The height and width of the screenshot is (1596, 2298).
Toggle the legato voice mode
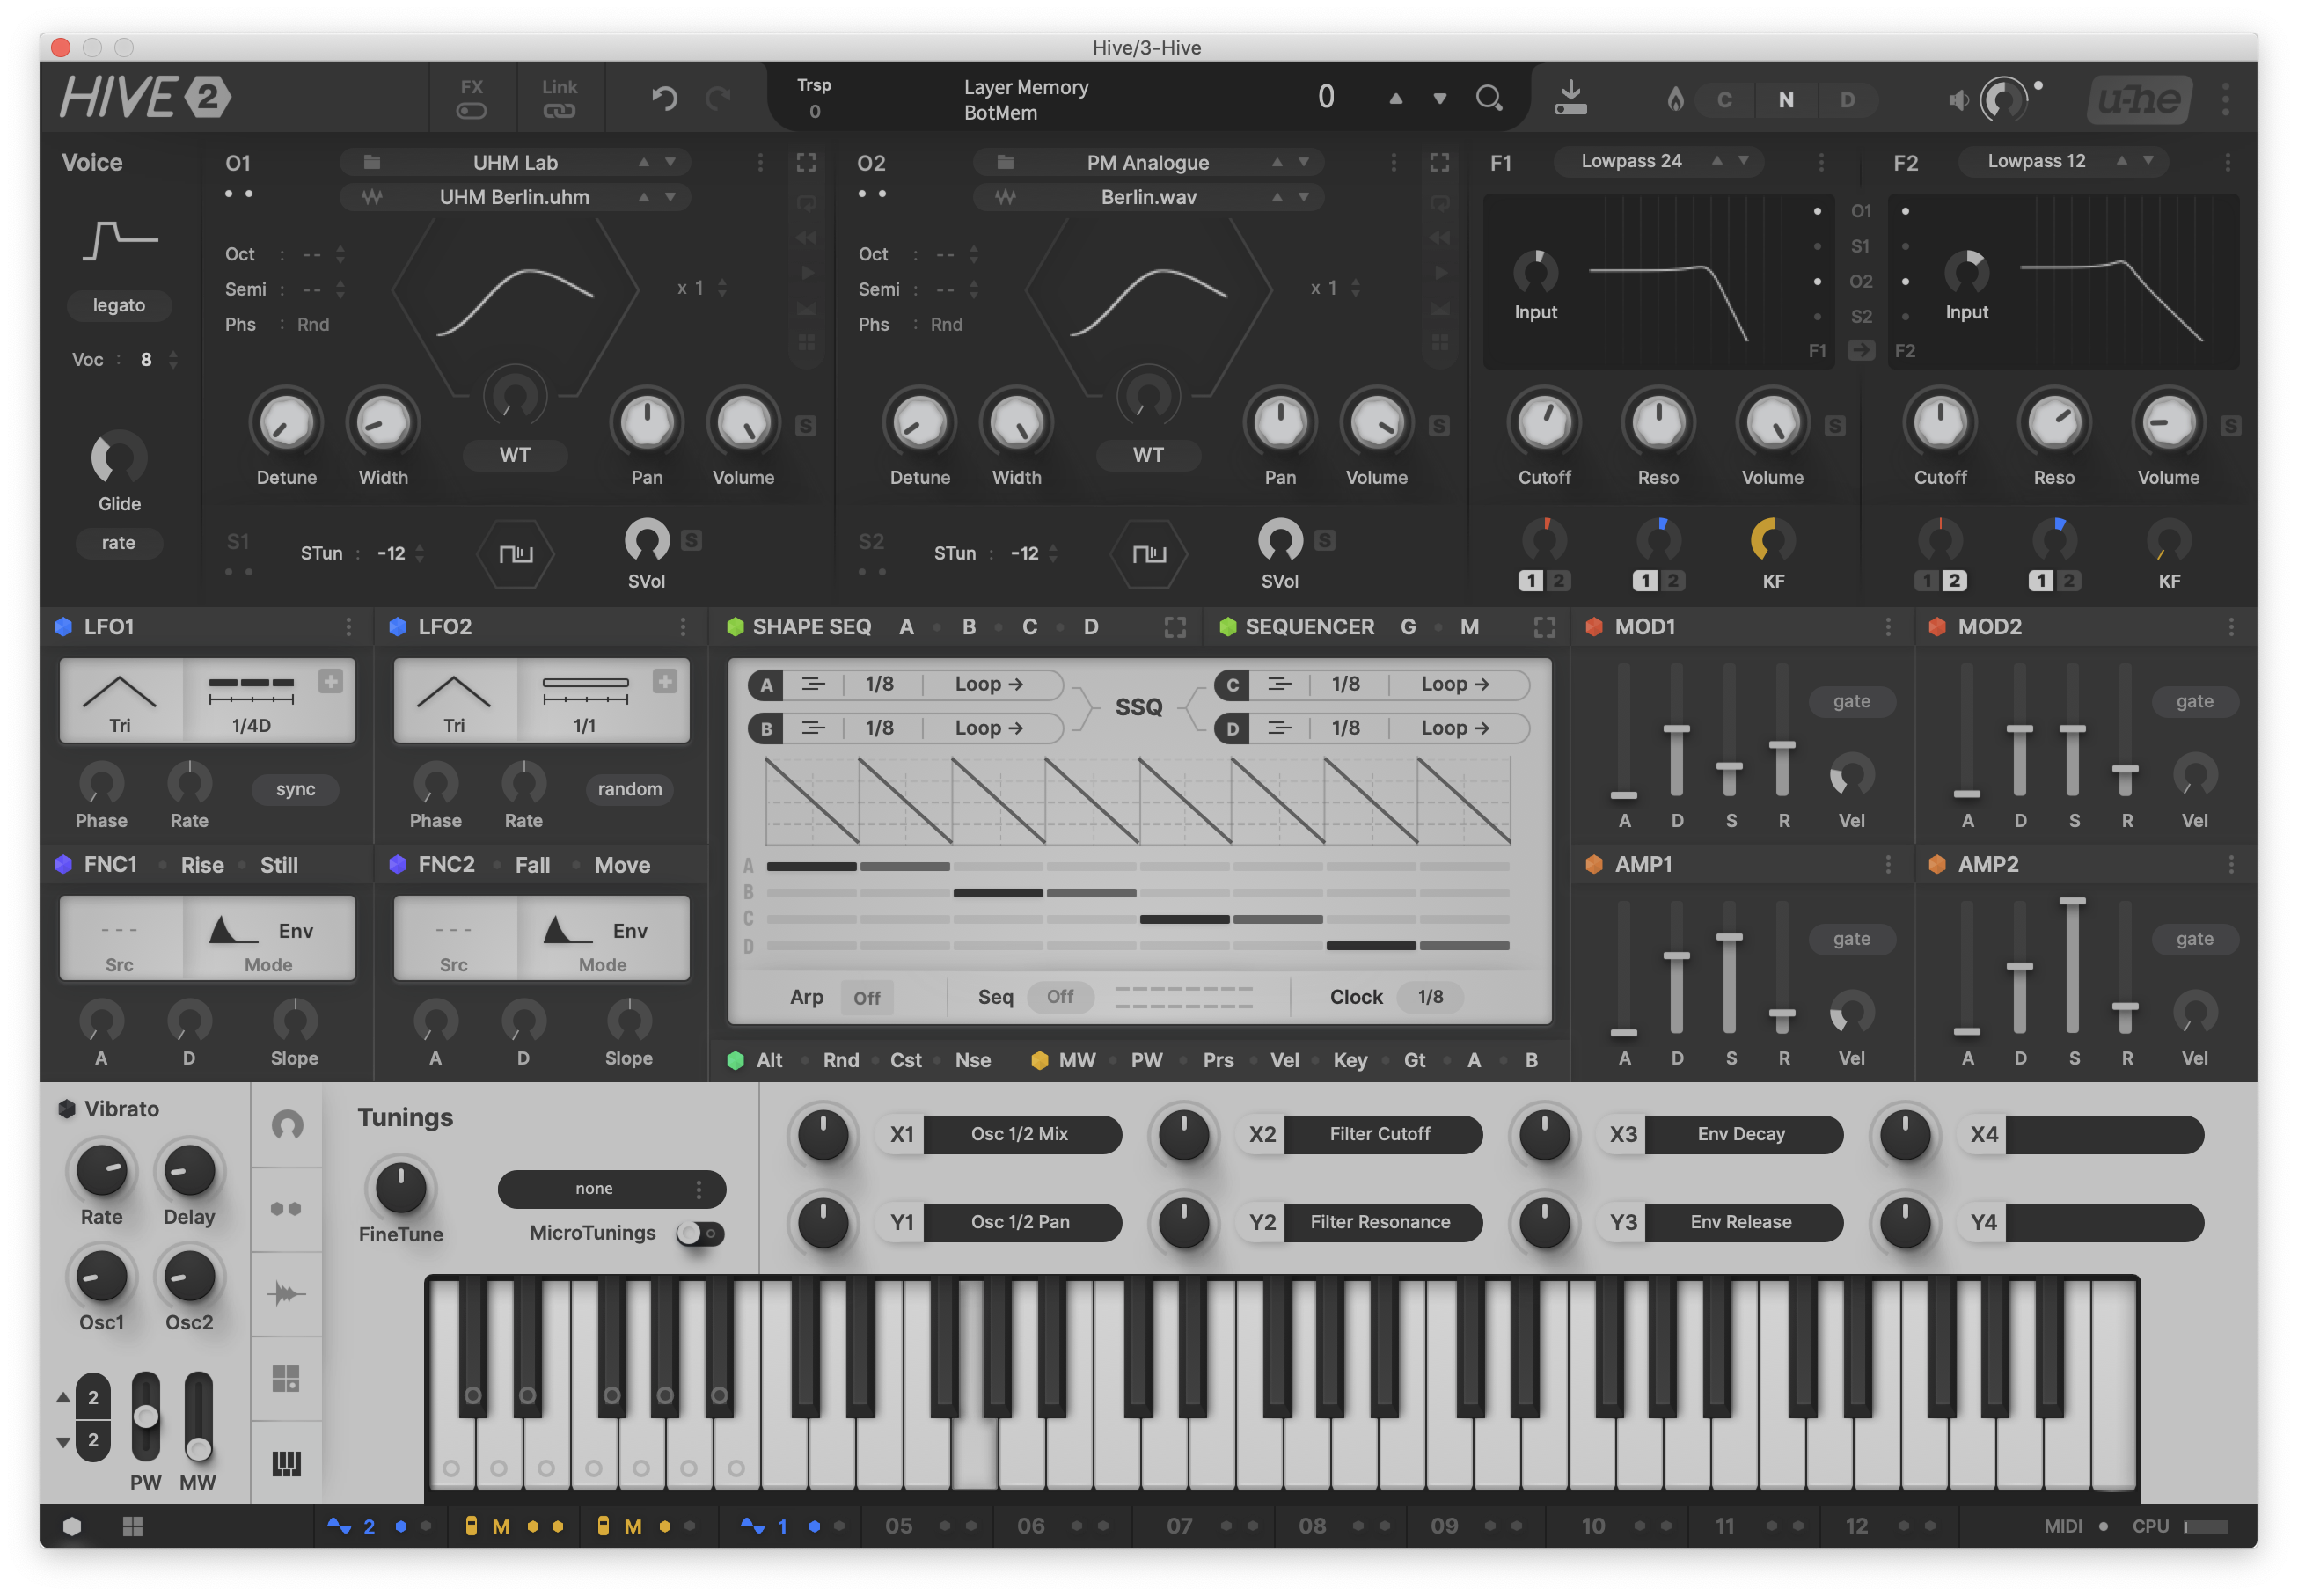pos(119,305)
